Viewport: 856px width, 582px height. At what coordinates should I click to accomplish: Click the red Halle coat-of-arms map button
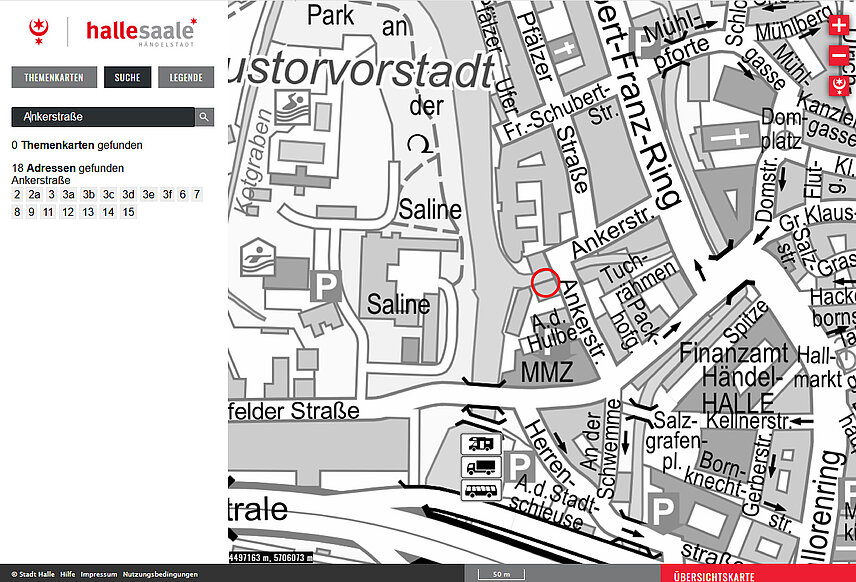pyautogui.click(x=841, y=82)
